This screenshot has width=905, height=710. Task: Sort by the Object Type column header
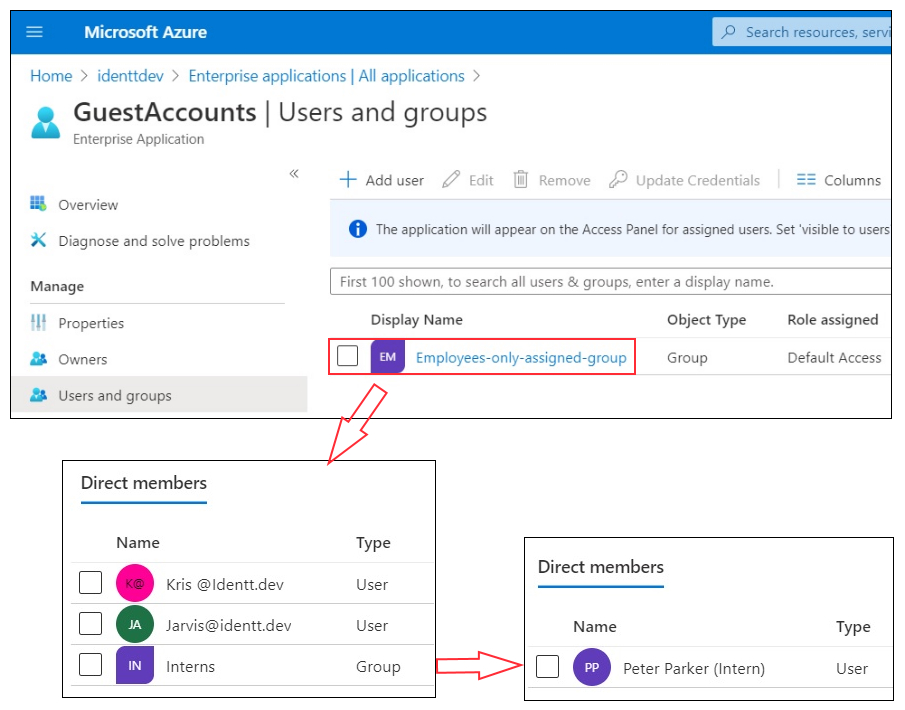pyautogui.click(x=706, y=320)
